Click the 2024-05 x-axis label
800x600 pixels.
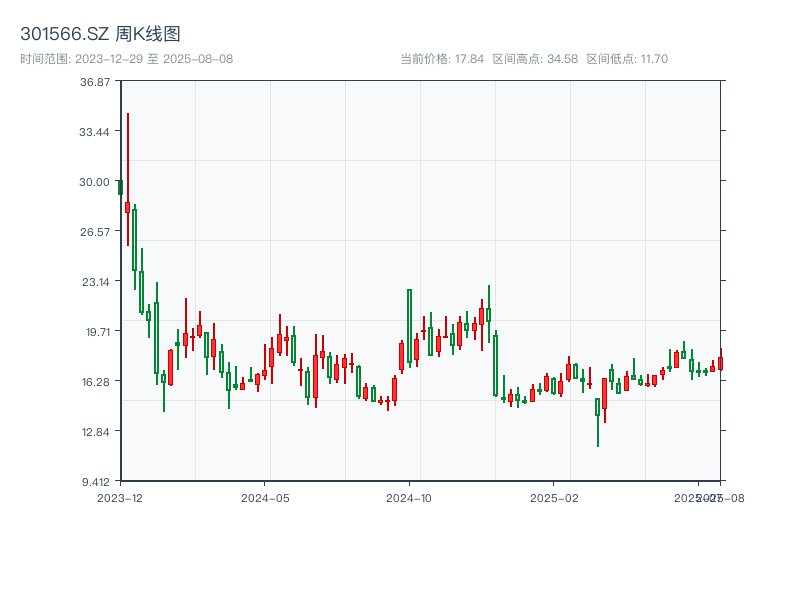(265, 498)
